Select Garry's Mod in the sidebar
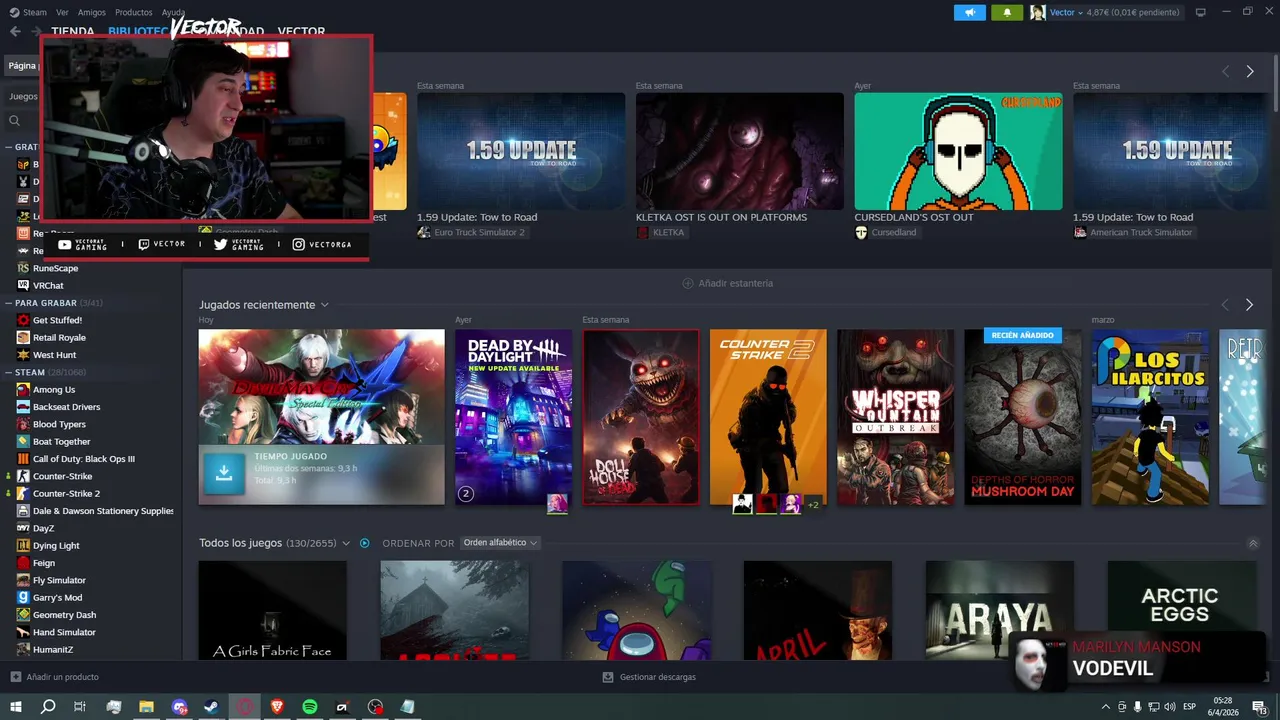The height and width of the screenshot is (720, 1280). (57, 597)
